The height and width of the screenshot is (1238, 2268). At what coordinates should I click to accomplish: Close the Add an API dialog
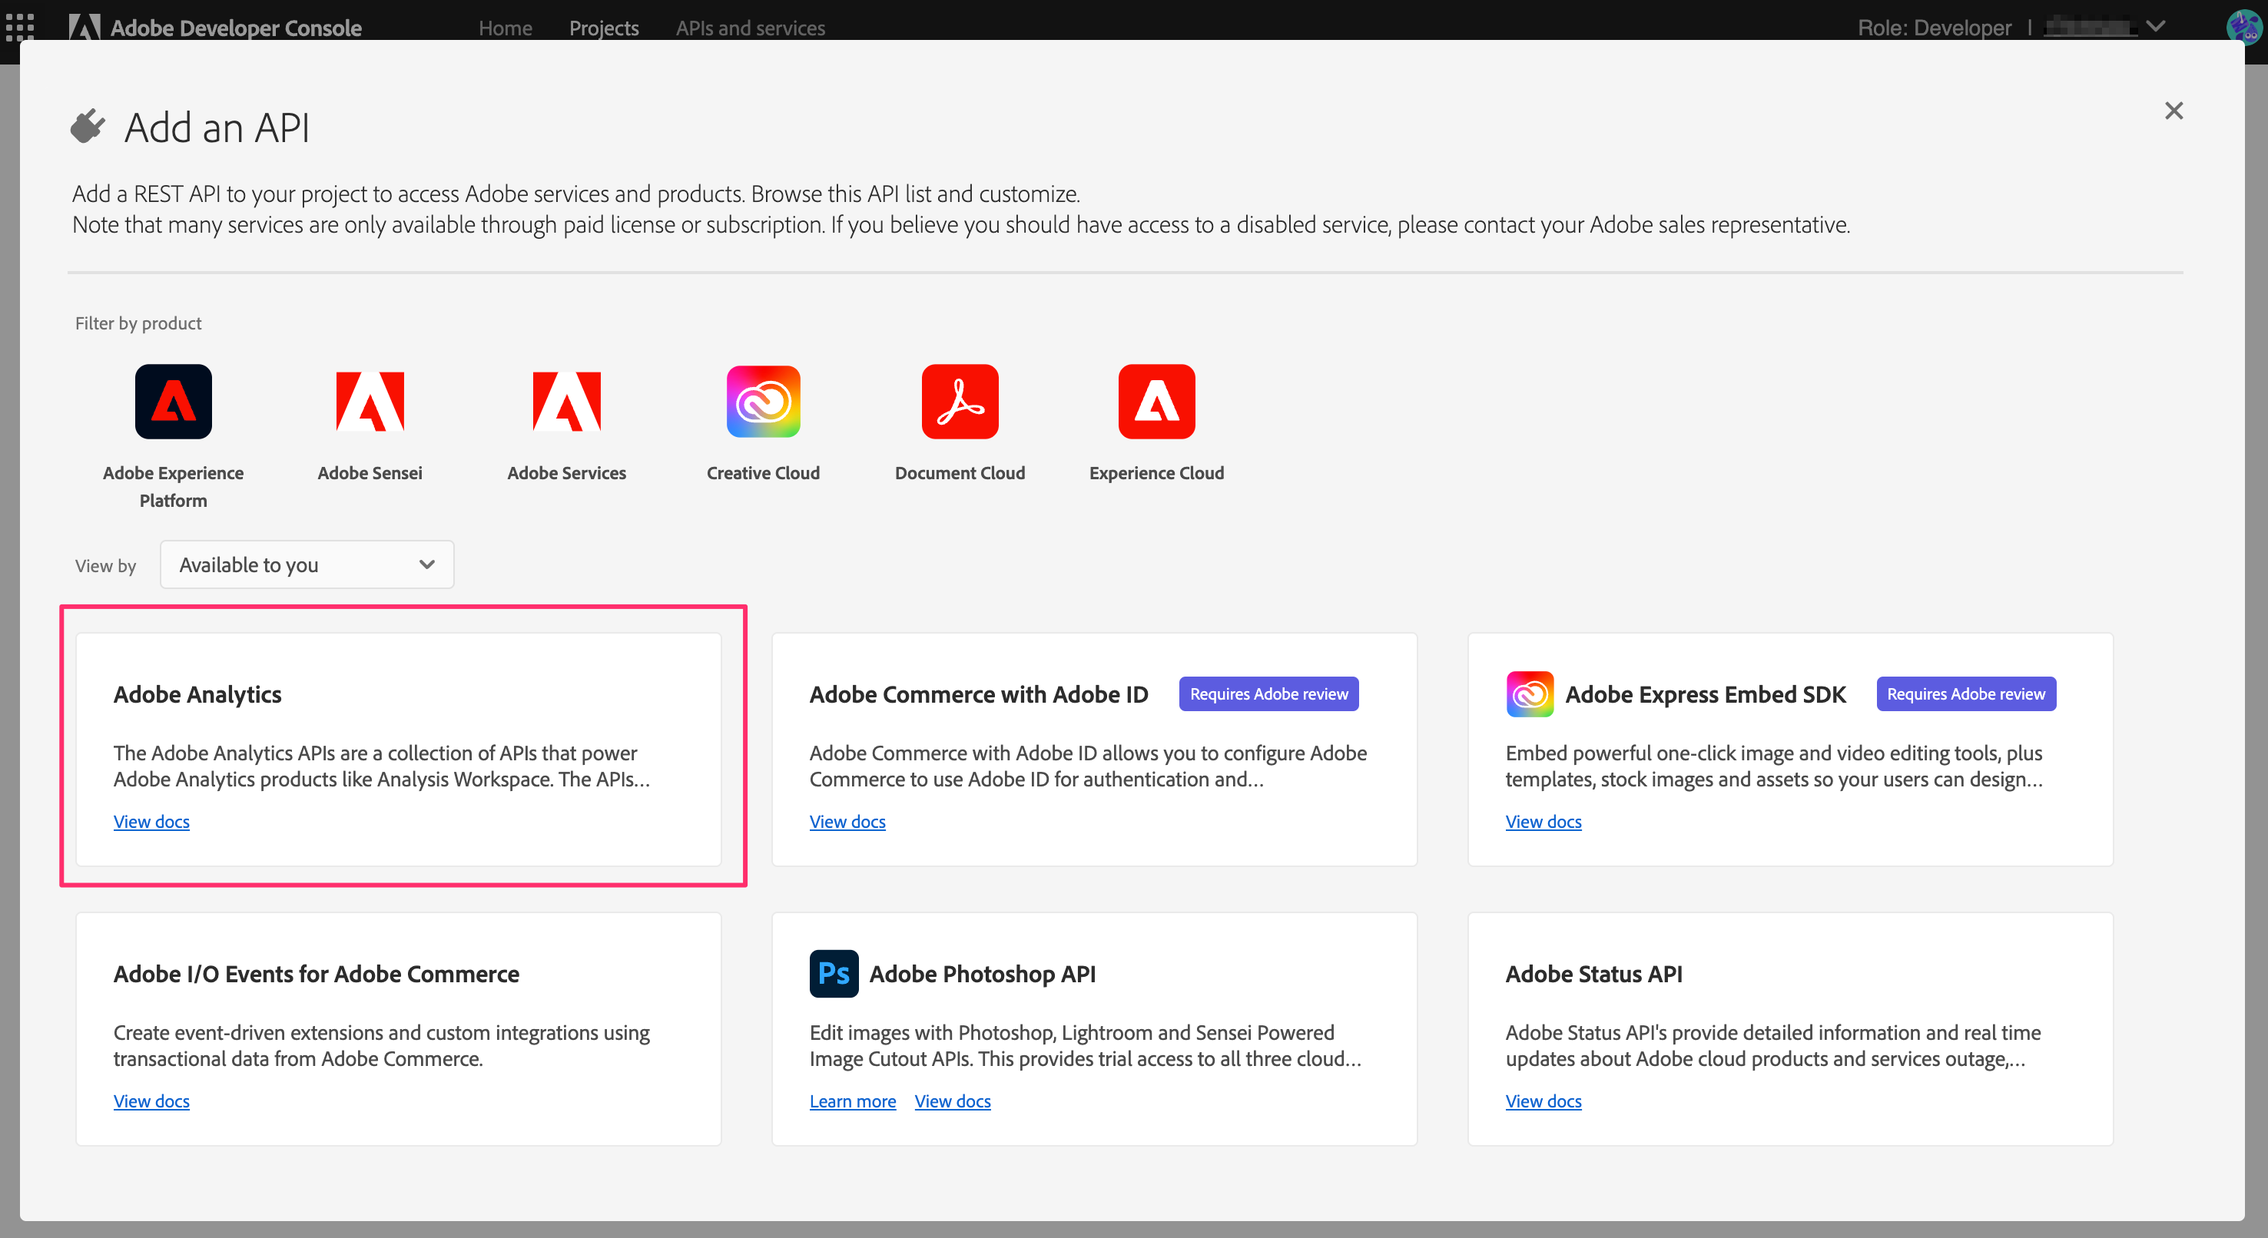[x=2174, y=111]
